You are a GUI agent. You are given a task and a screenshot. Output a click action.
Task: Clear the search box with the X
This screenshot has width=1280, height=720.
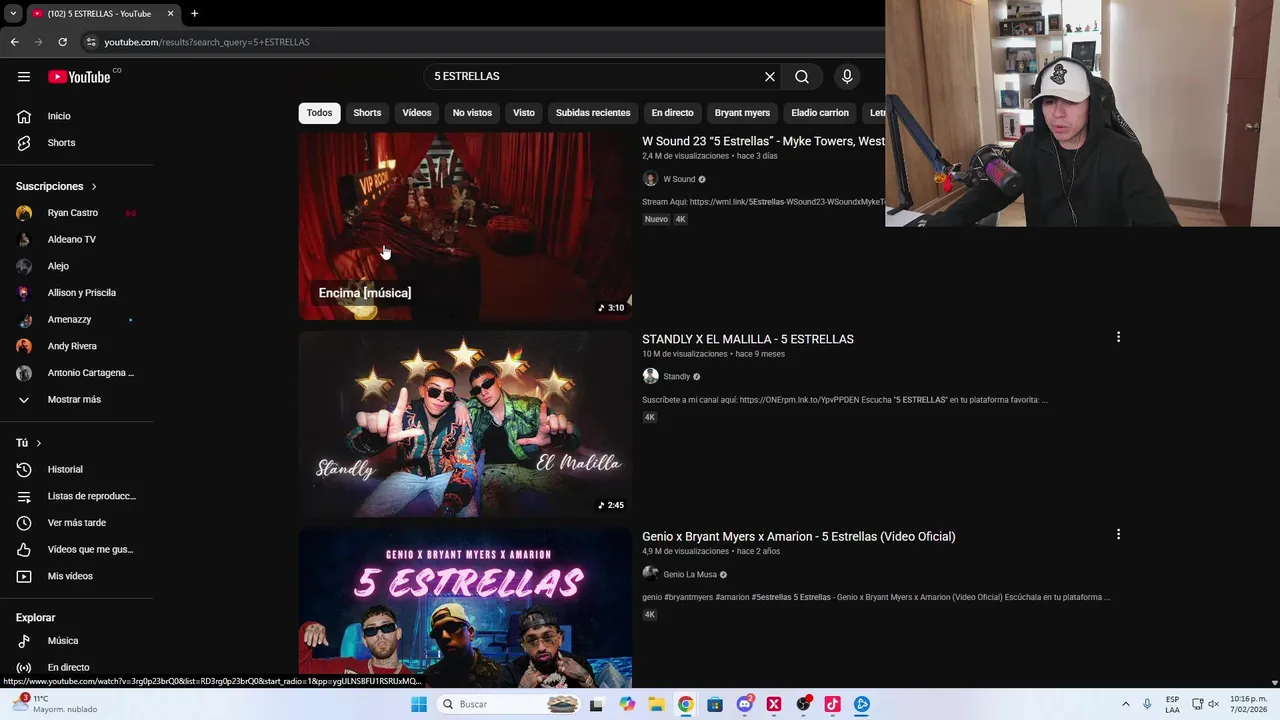770,77
